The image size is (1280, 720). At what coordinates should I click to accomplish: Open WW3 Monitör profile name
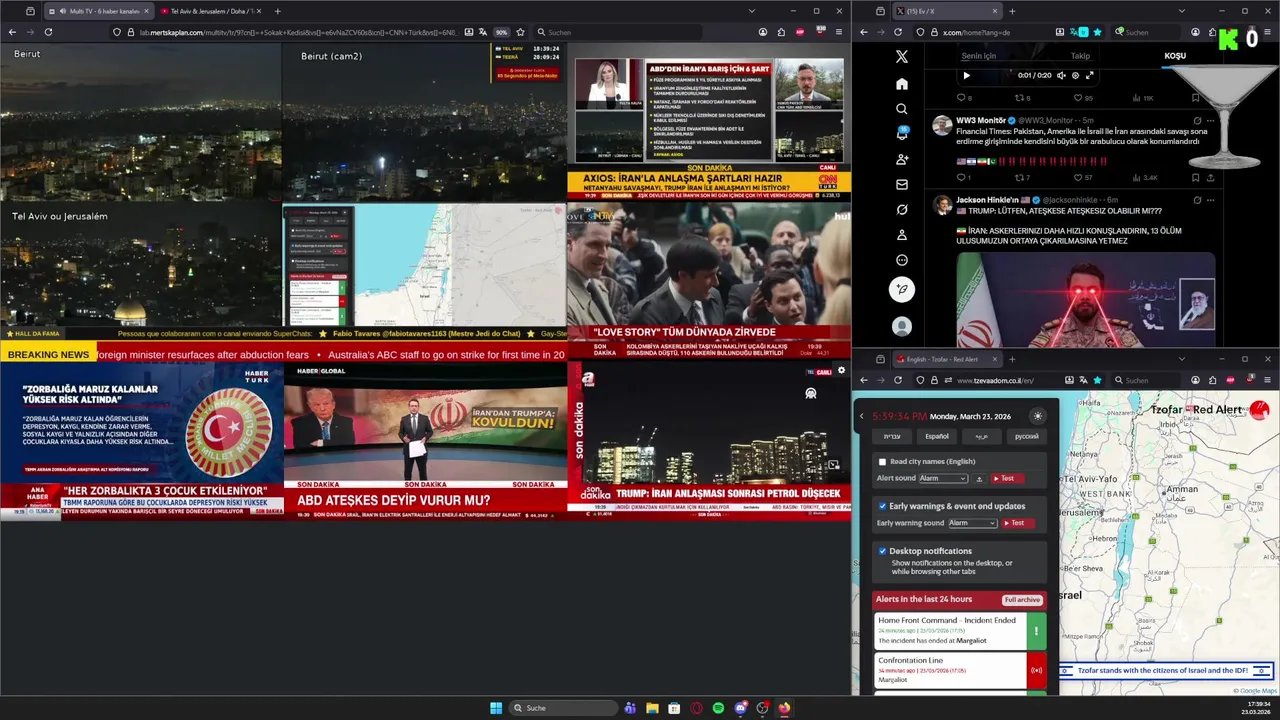981,120
